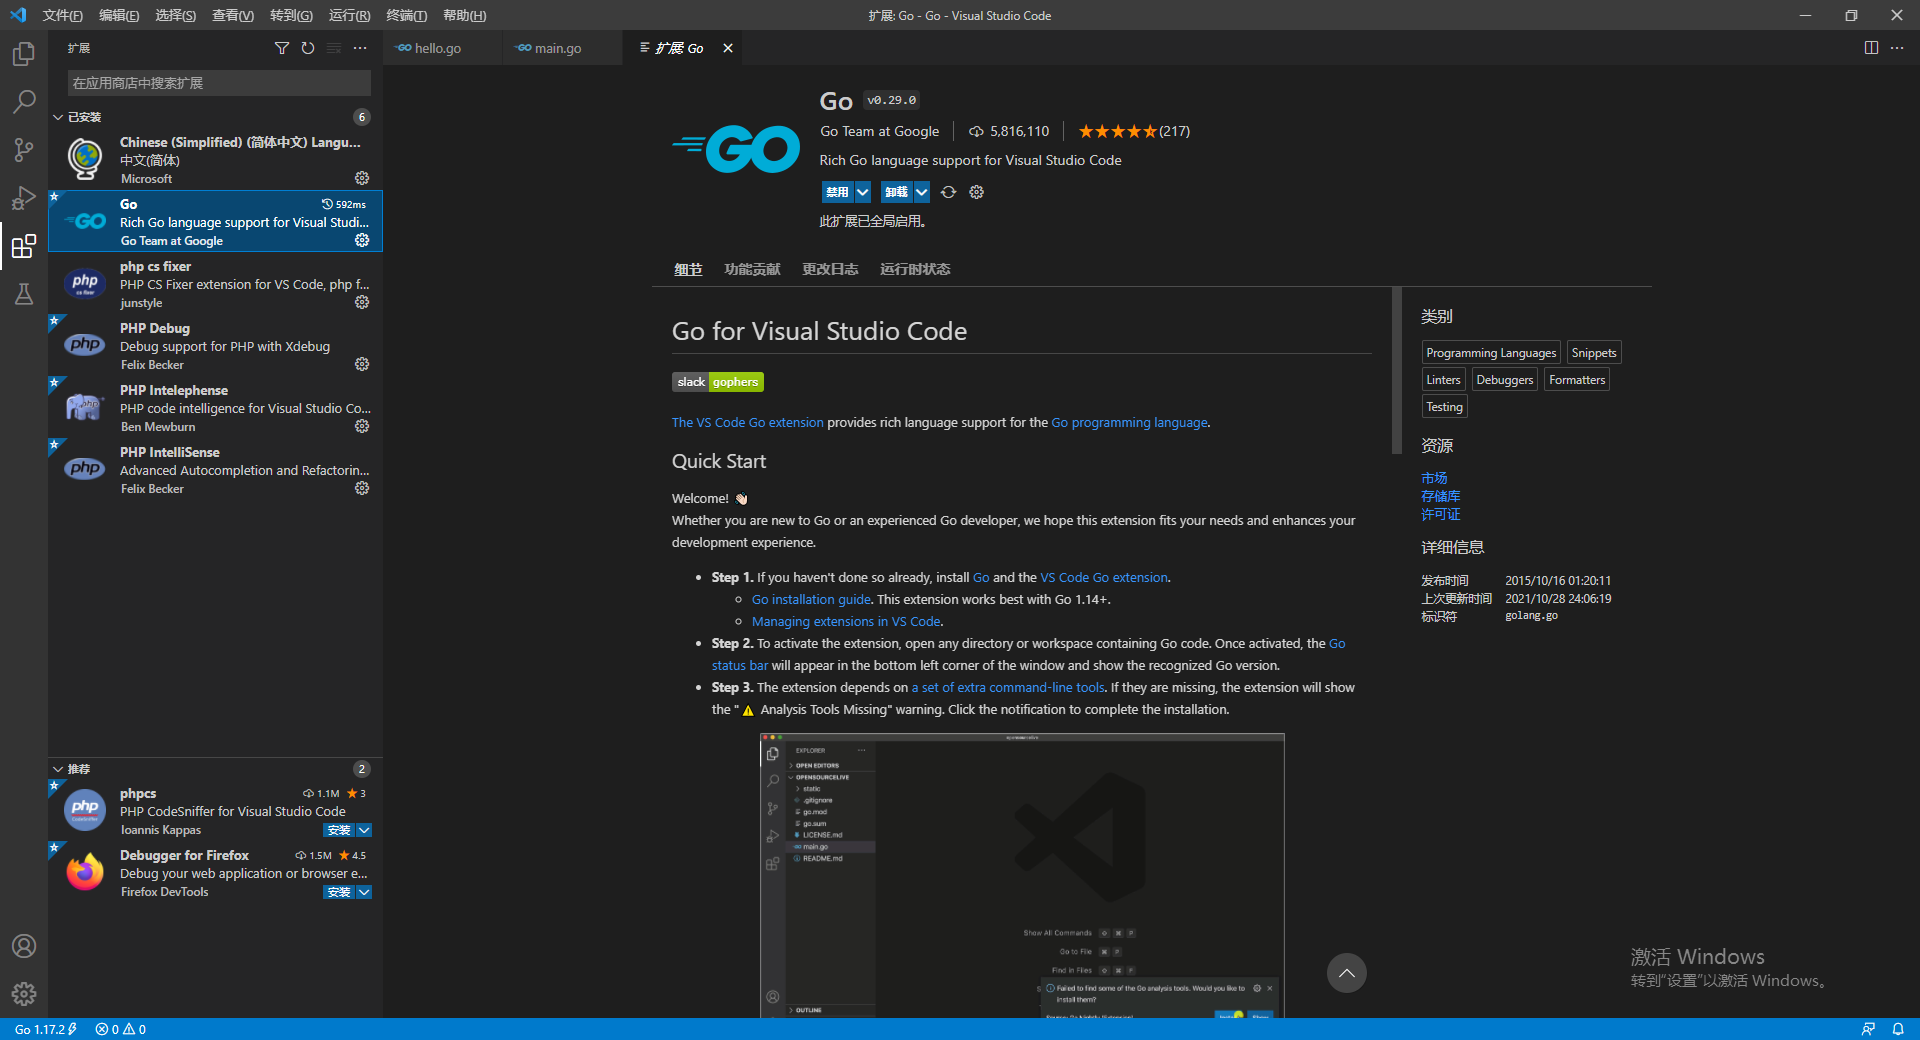Open install dropdown for phpcs
This screenshot has height=1040, width=1920.
[x=364, y=830]
